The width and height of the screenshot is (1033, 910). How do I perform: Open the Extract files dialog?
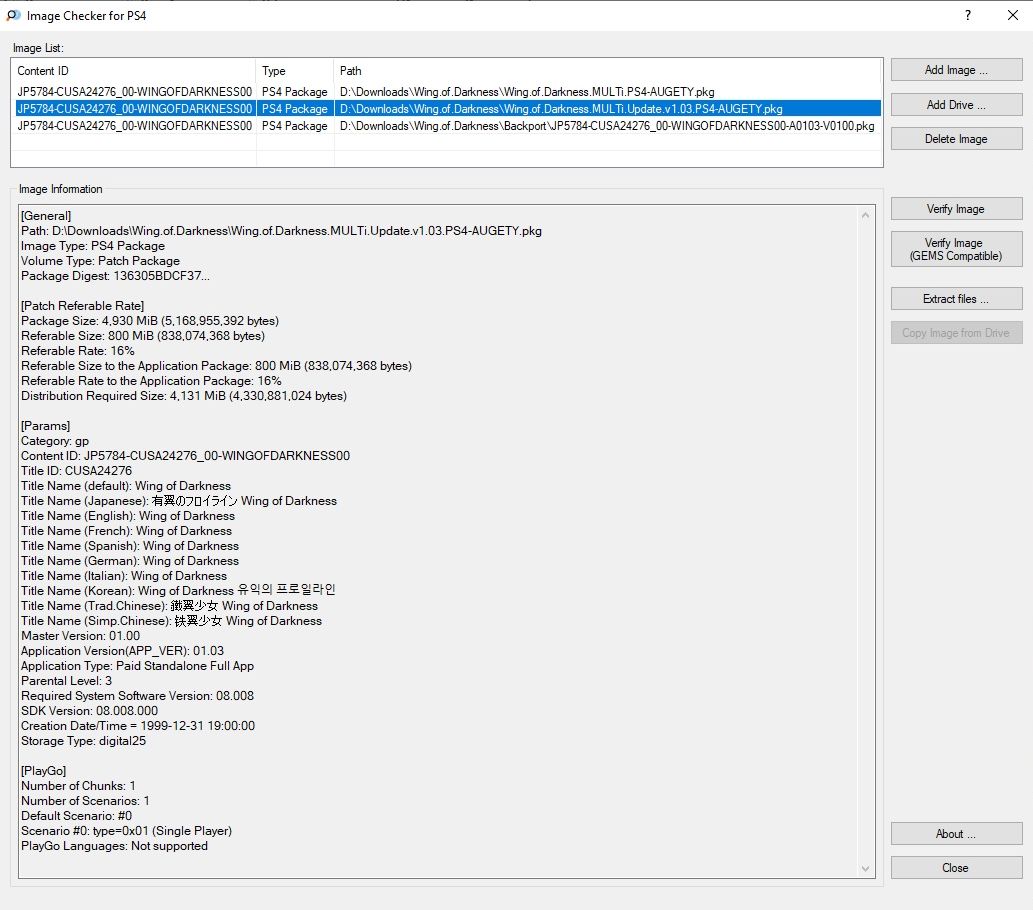pyautogui.click(x=956, y=299)
